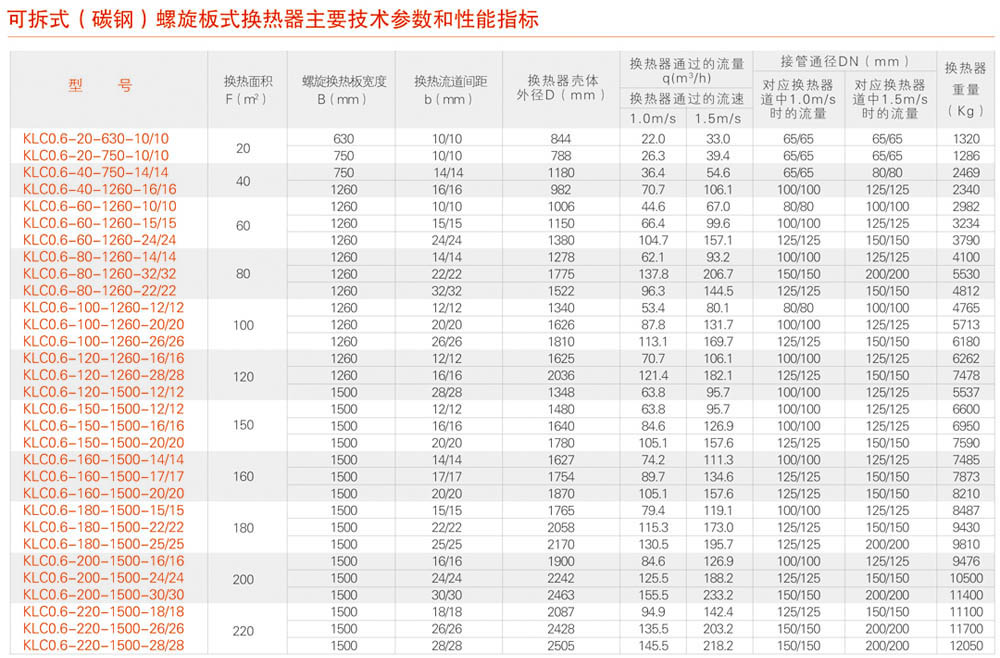The width and height of the screenshot is (1000, 658).
Task: Select model KLC0.6-150-1500-12/12
Action: pyautogui.click(x=103, y=409)
